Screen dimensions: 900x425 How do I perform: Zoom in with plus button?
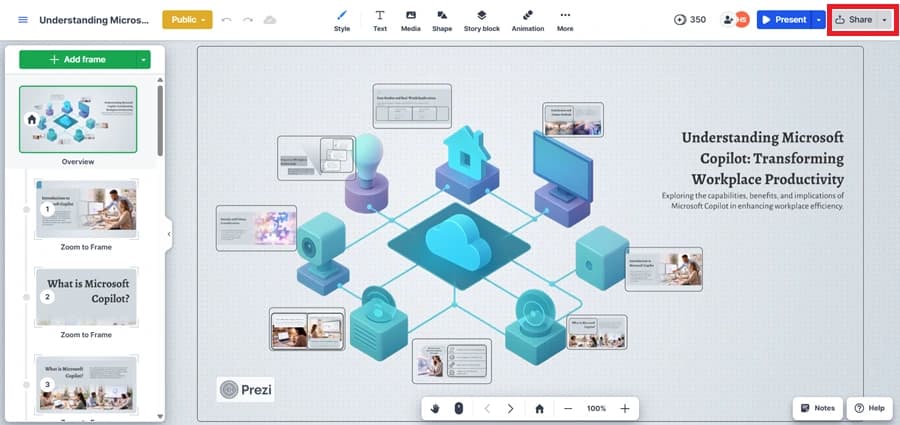[625, 408]
